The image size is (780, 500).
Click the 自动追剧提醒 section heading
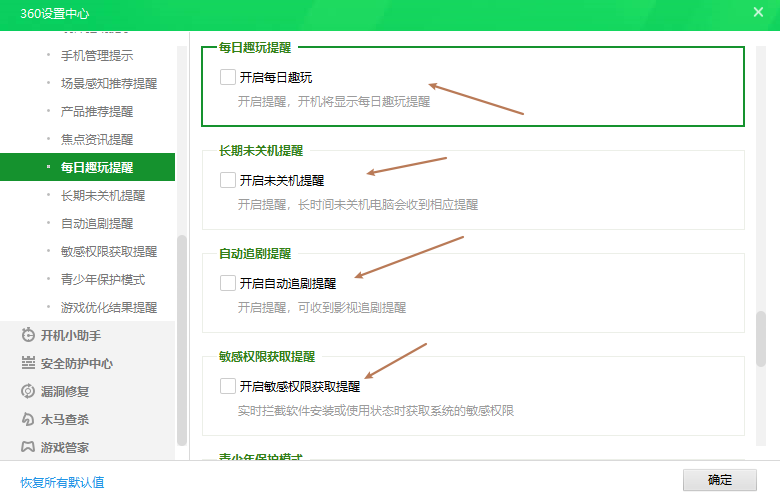pos(255,253)
